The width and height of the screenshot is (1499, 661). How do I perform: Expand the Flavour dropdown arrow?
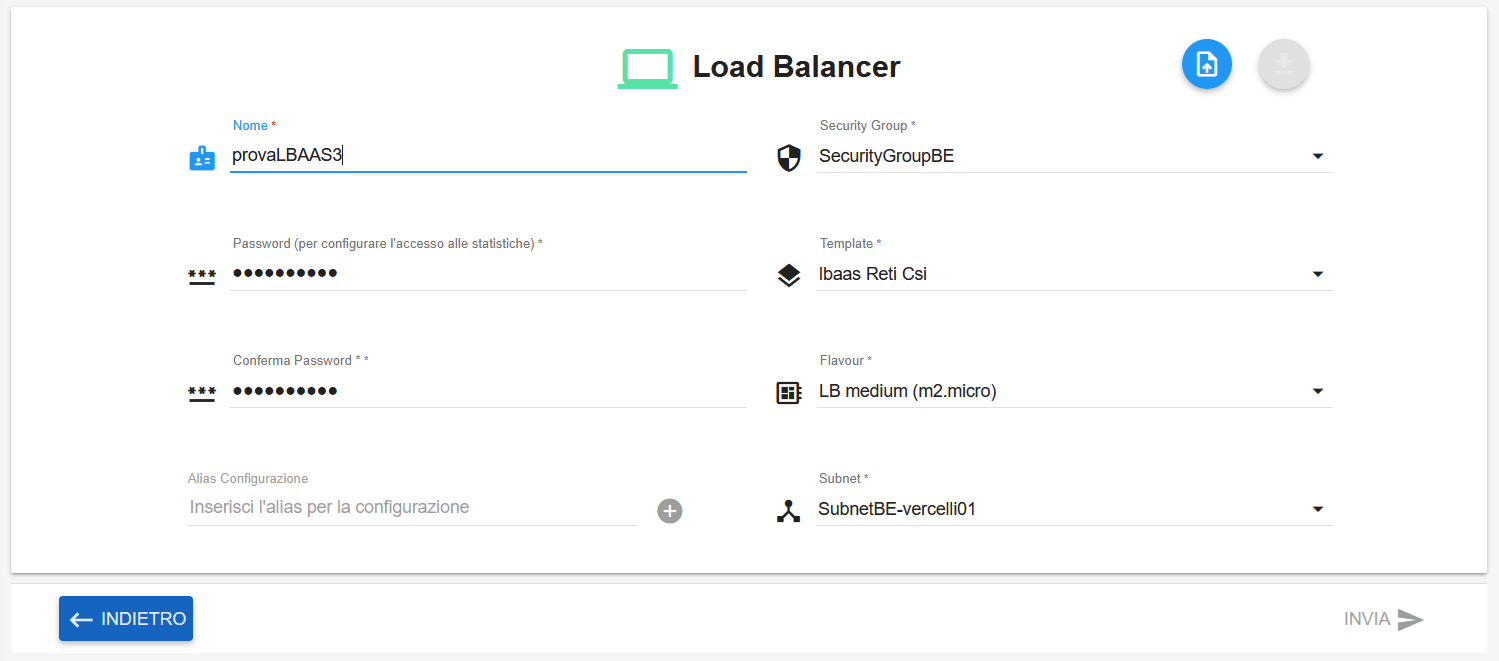1318,391
